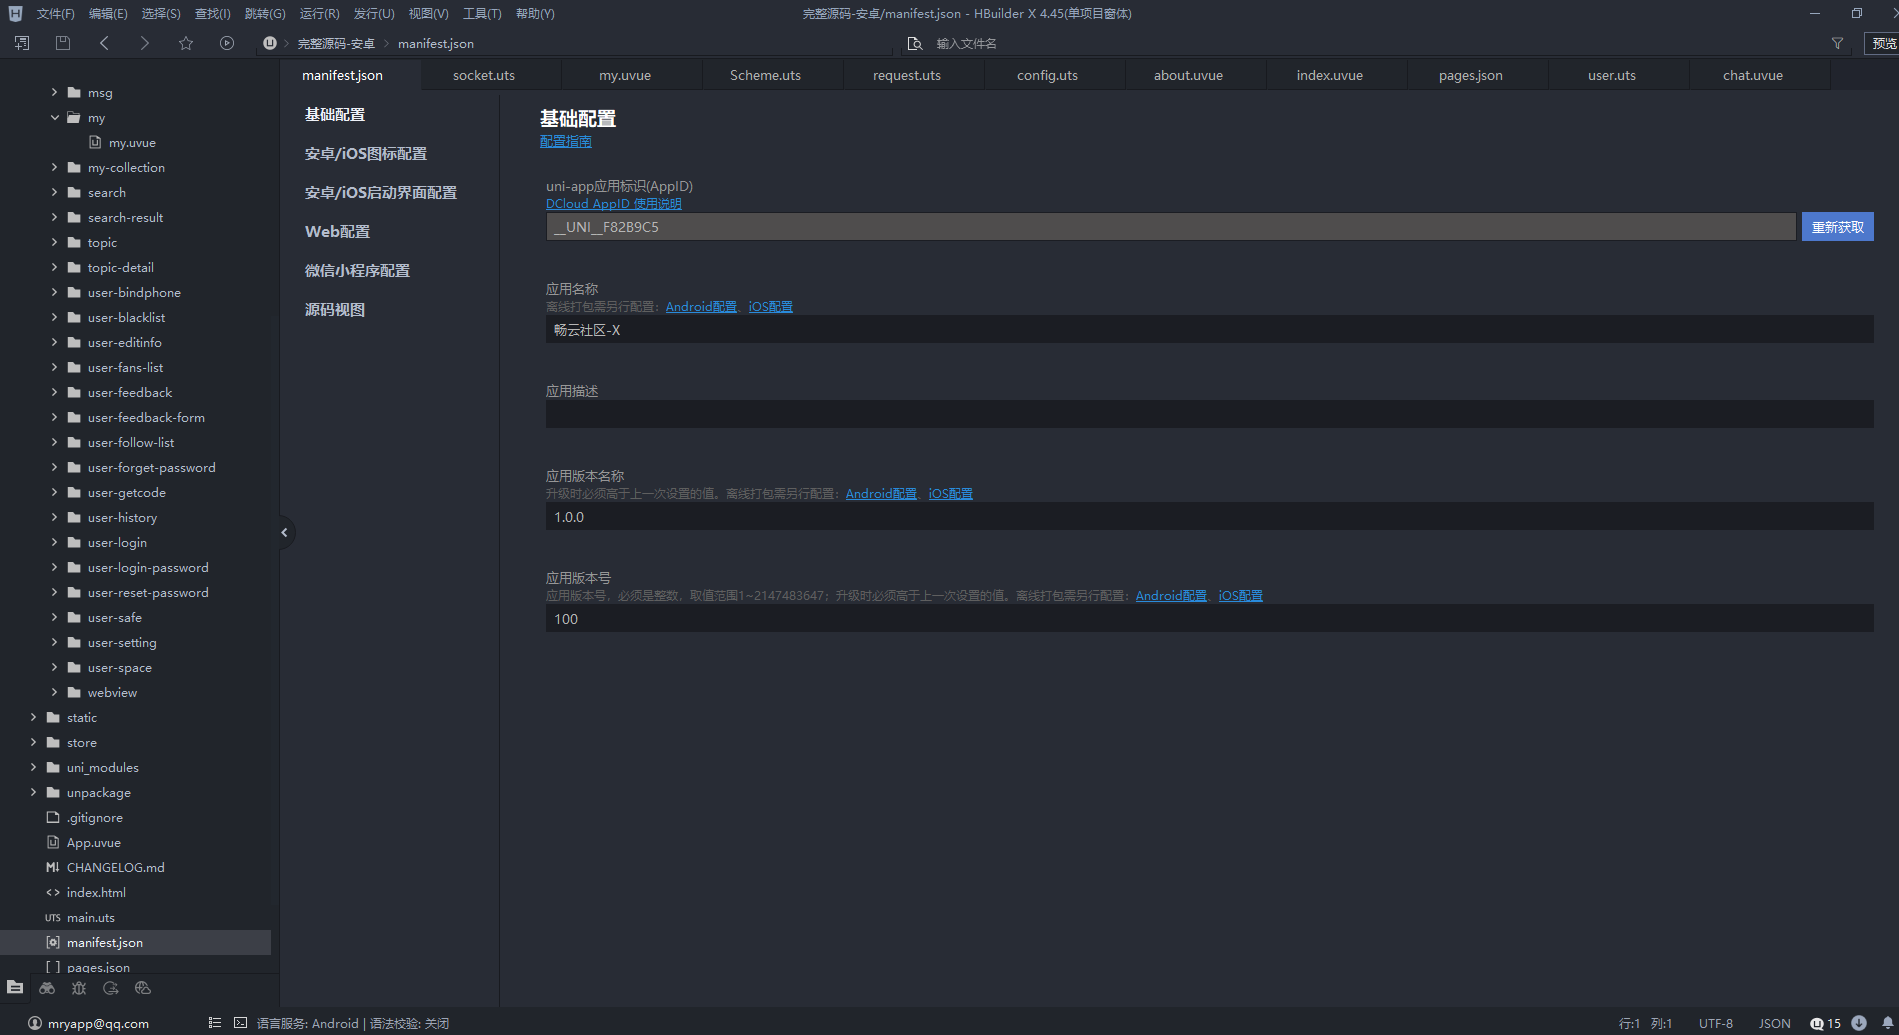The height and width of the screenshot is (1035, 1899).
Task: Expand the my-collection folder
Action: 54,167
